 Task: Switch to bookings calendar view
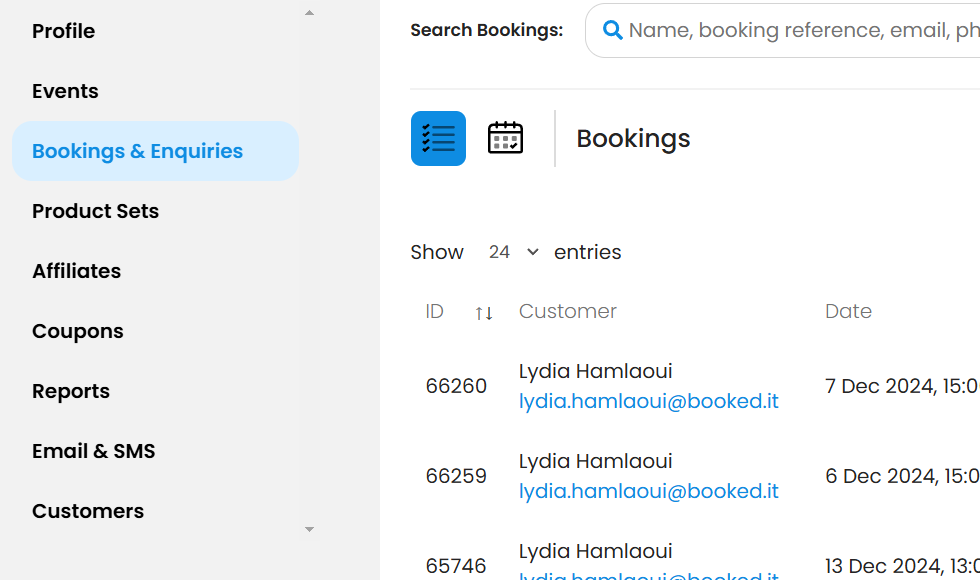click(505, 138)
